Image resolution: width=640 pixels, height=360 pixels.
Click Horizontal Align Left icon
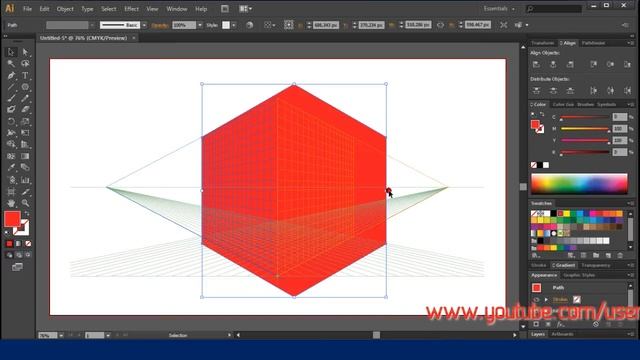536,64
